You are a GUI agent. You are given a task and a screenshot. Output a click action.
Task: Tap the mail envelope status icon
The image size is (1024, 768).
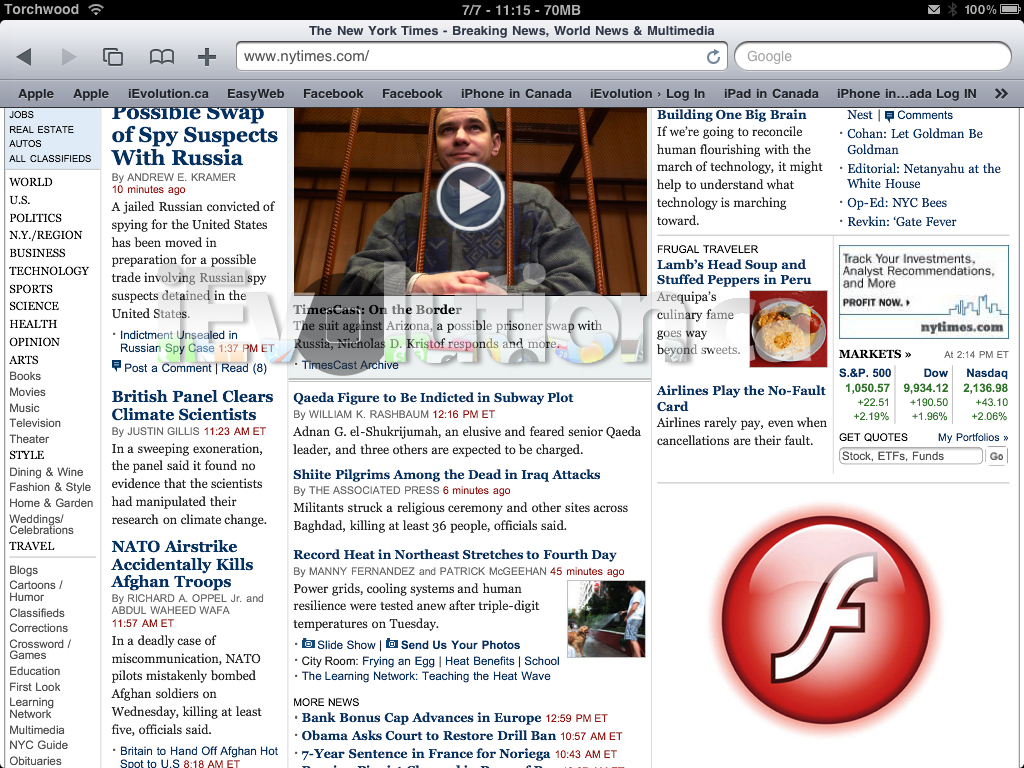[x=934, y=9]
